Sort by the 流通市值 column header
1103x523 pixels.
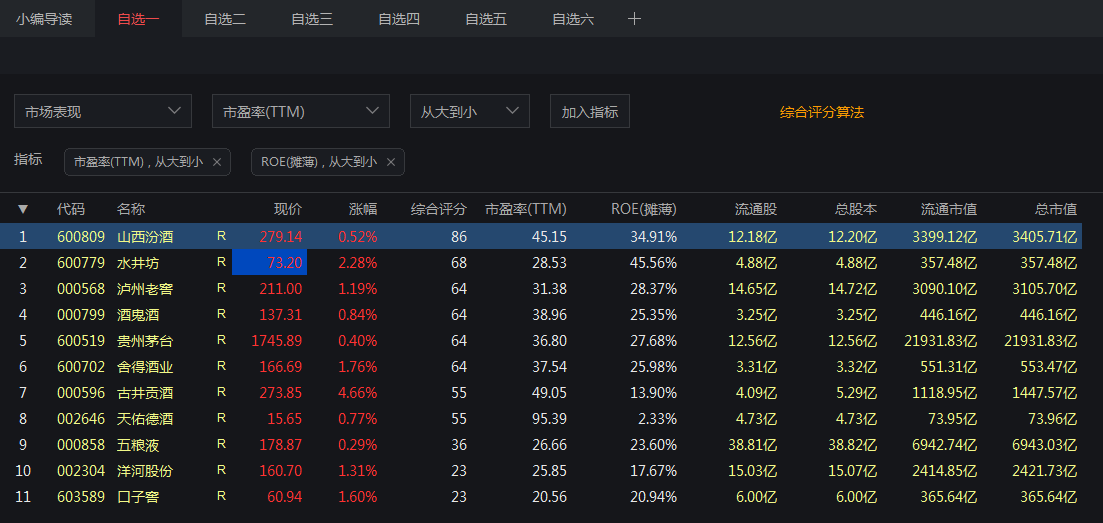tap(949, 209)
